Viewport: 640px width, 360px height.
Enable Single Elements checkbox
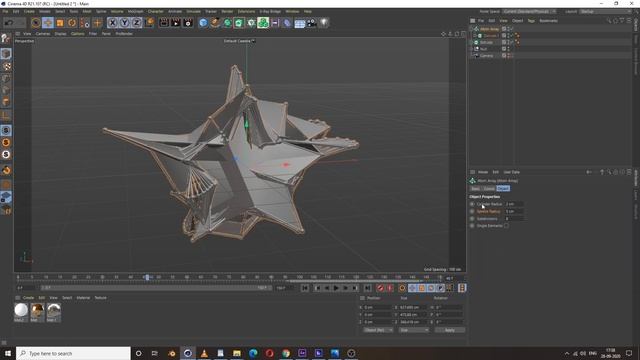tap(506, 226)
